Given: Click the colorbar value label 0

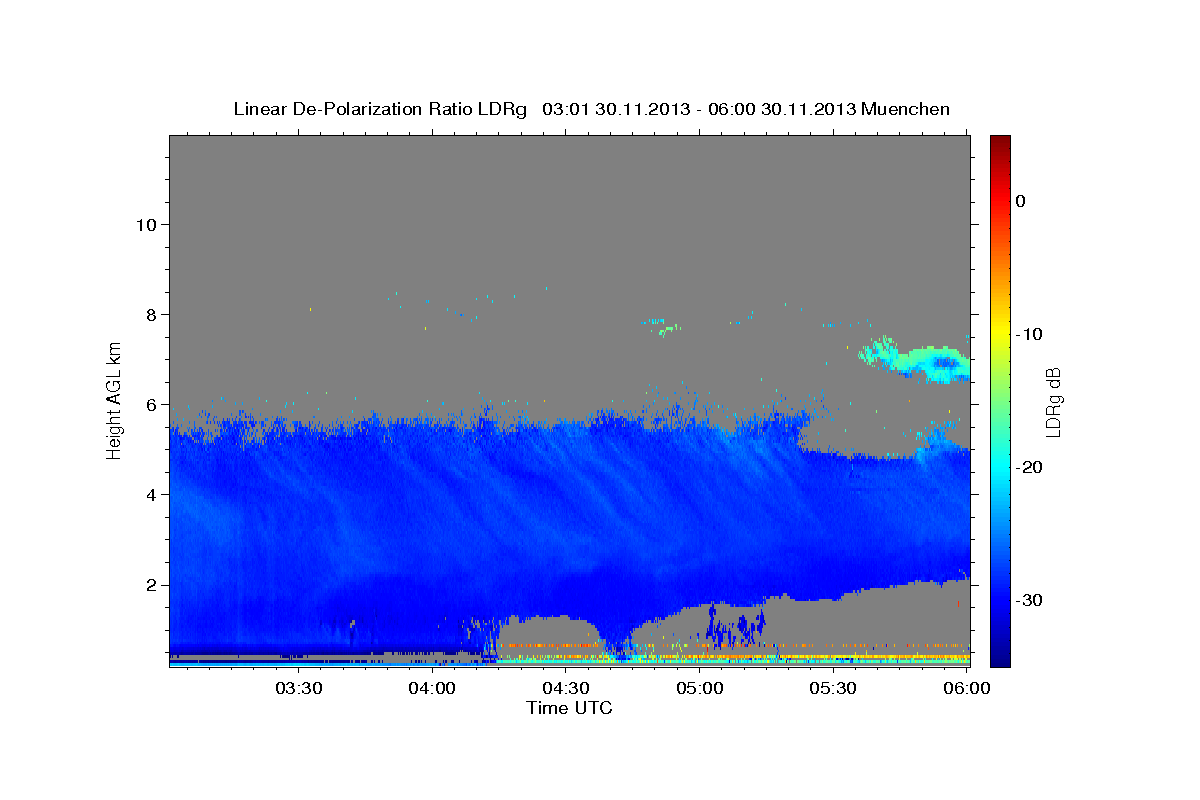Looking at the screenshot, I should pyautogui.click(x=1020, y=201).
